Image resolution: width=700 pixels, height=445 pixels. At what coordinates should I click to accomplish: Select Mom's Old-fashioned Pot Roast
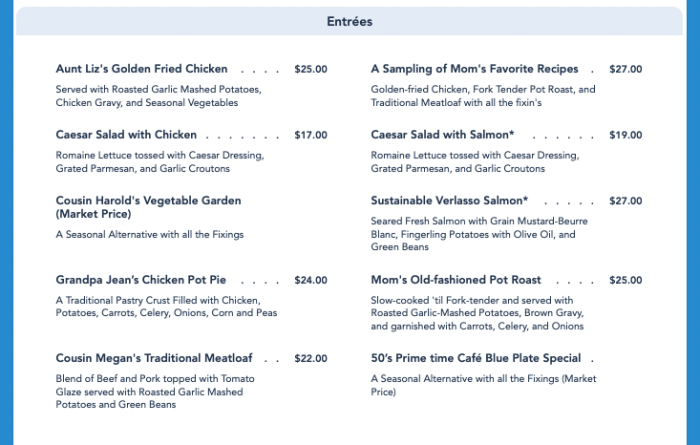(x=456, y=280)
